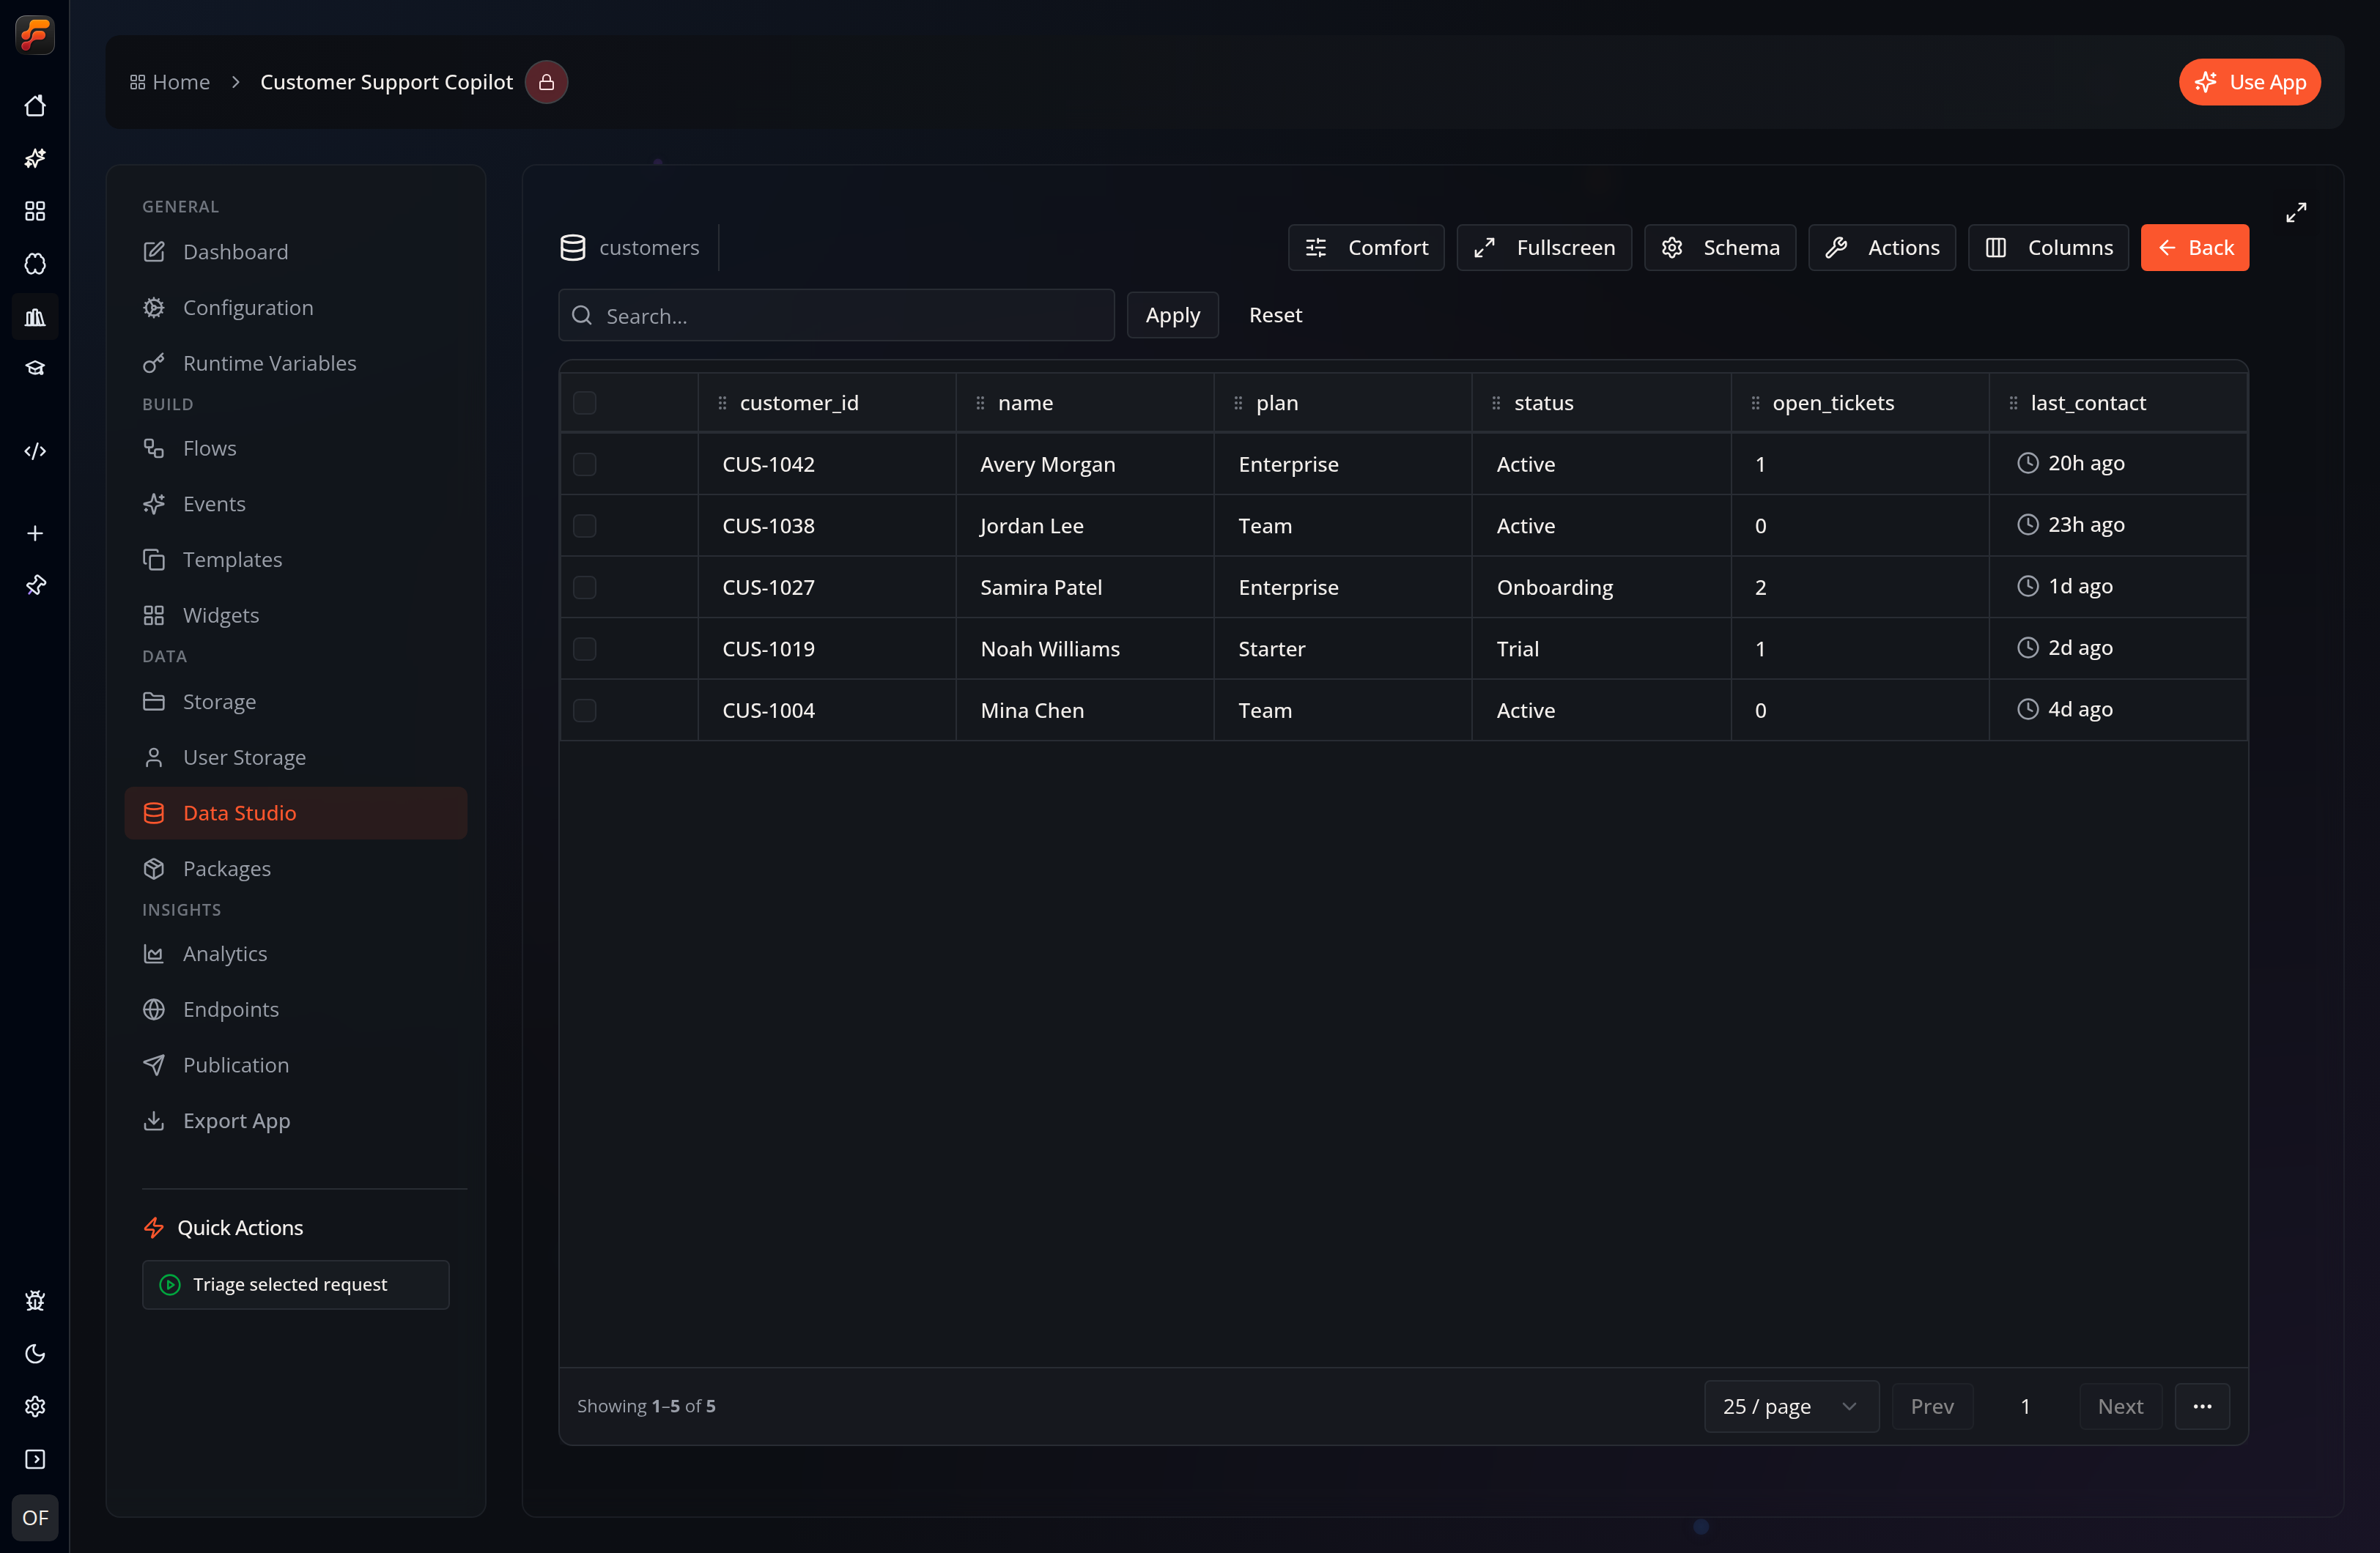Open the OF user avatar
Screen dimensions: 2380x1553
pyautogui.click(x=35, y=1518)
